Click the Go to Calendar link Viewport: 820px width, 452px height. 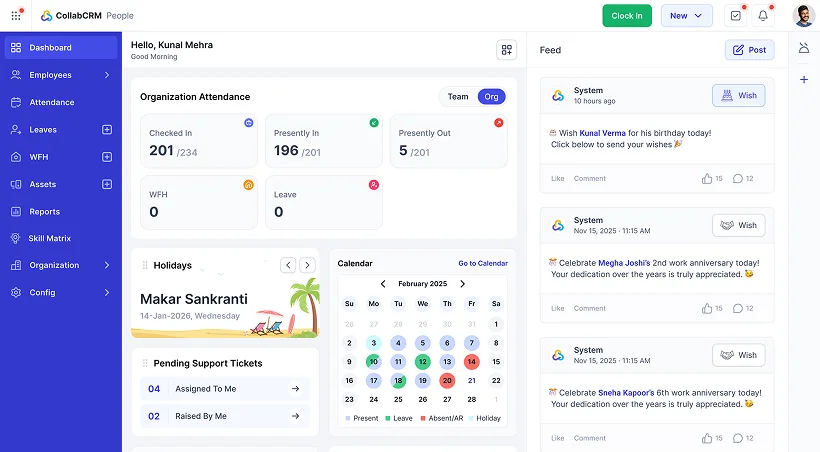click(483, 263)
